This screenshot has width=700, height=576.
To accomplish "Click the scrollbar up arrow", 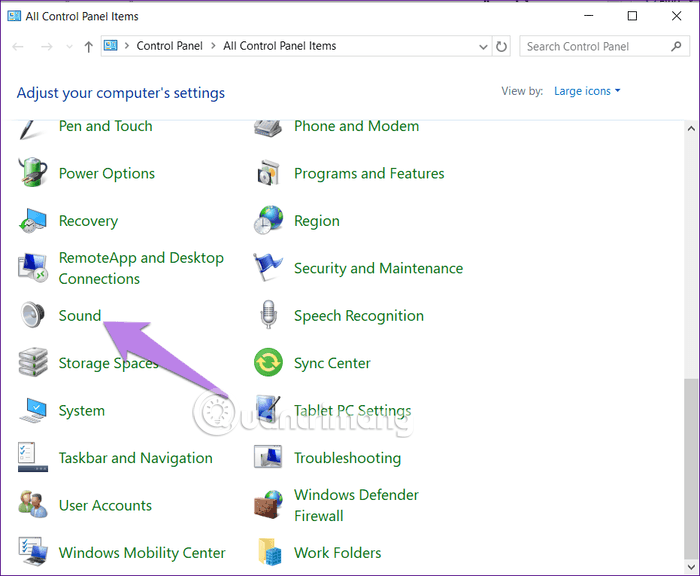I will point(691,129).
